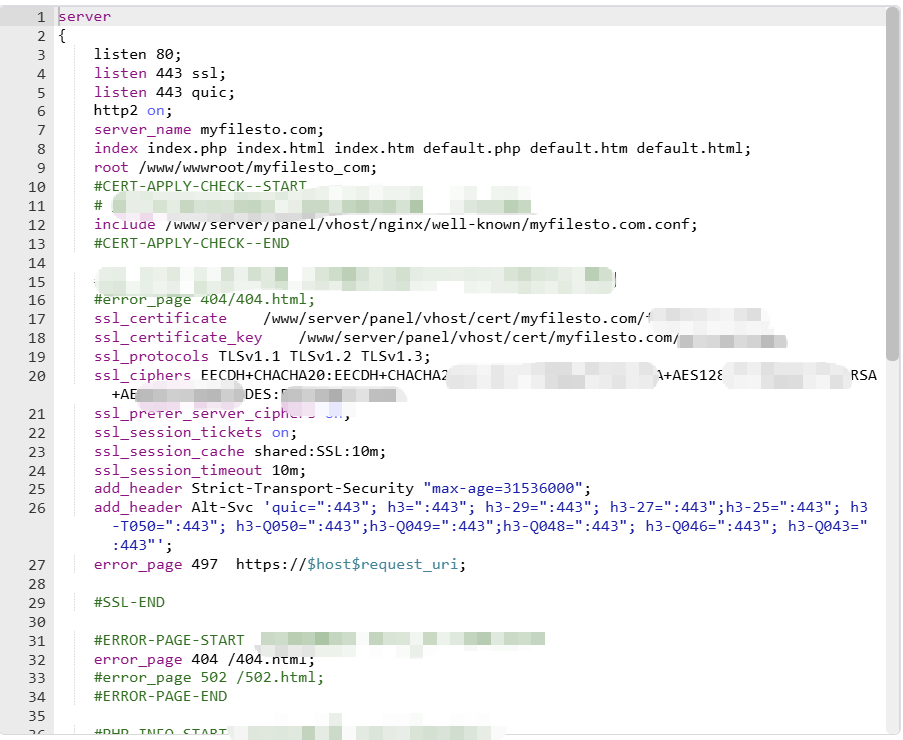Click line number 1 in the gutter

[39, 17]
